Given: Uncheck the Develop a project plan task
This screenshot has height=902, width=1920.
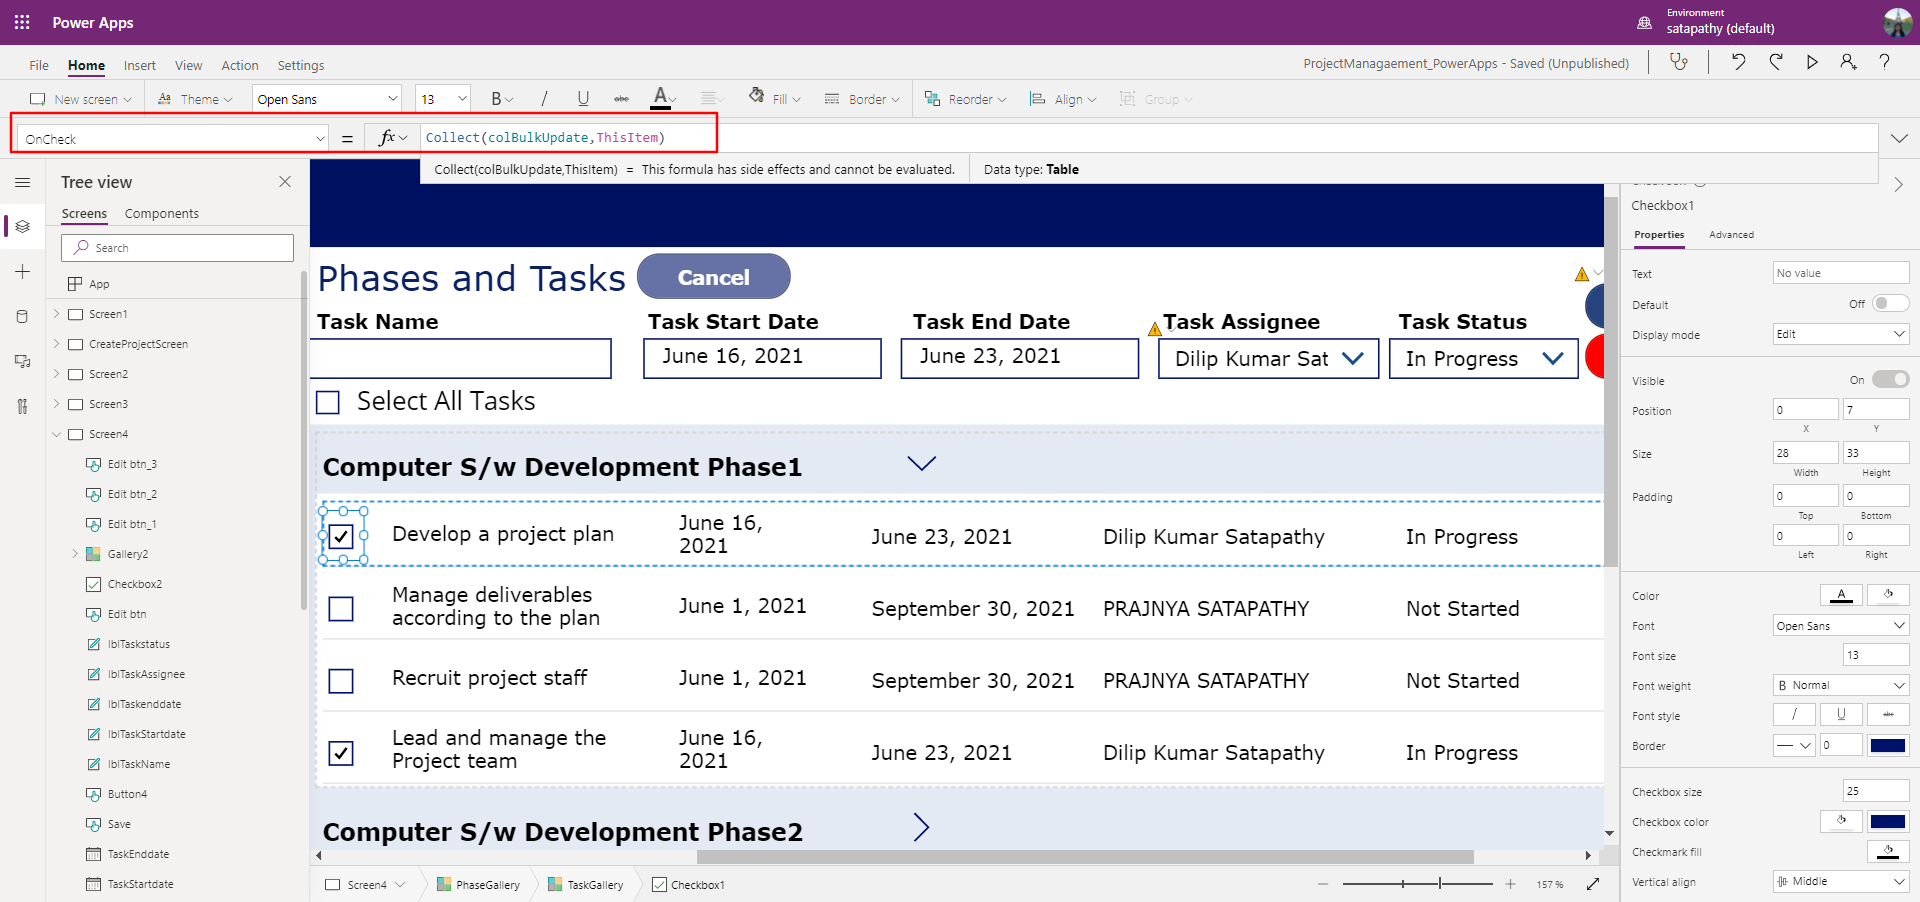Looking at the screenshot, I should point(342,537).
